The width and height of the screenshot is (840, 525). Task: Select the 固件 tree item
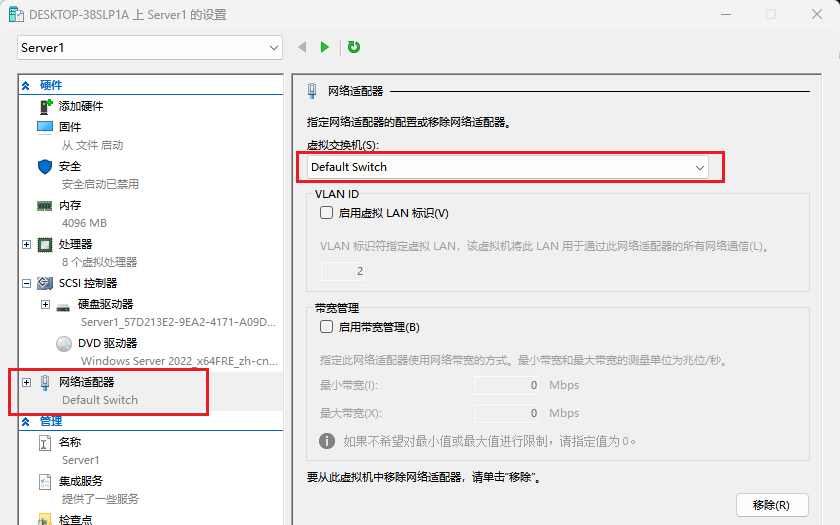click(x=70, y=127)
